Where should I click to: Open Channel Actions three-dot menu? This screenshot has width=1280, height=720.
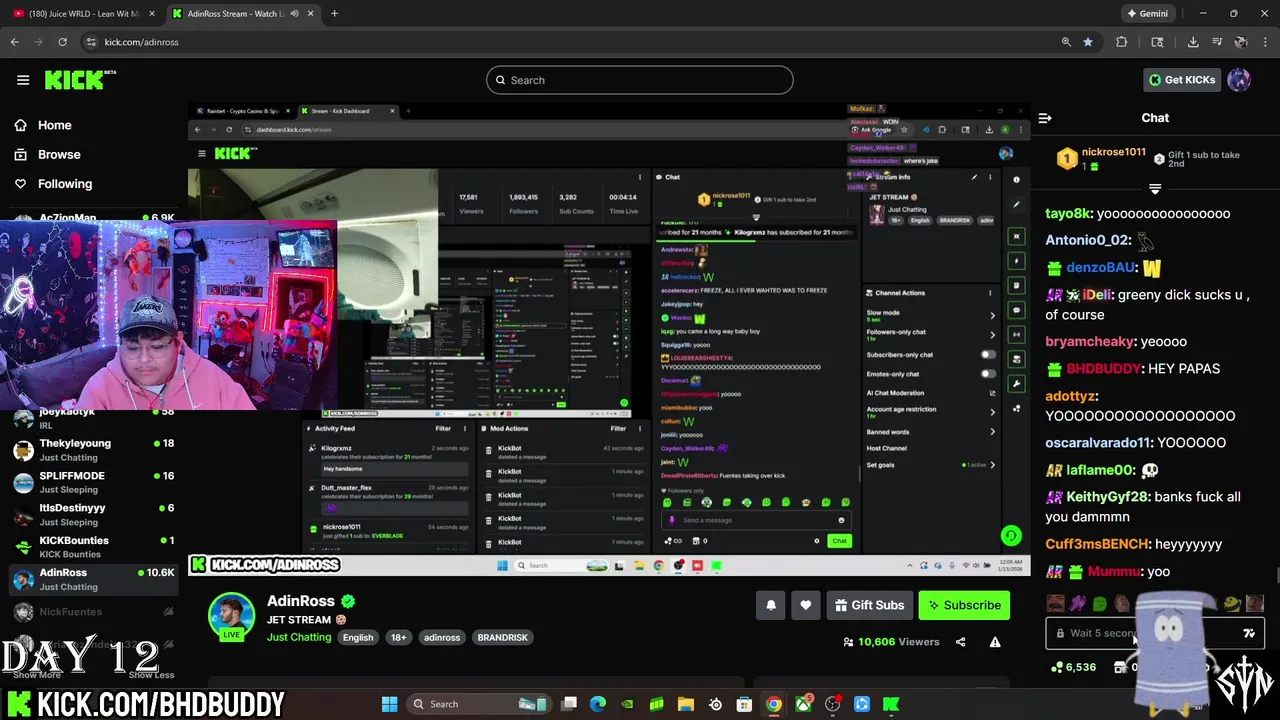click(x=990, y=293)
